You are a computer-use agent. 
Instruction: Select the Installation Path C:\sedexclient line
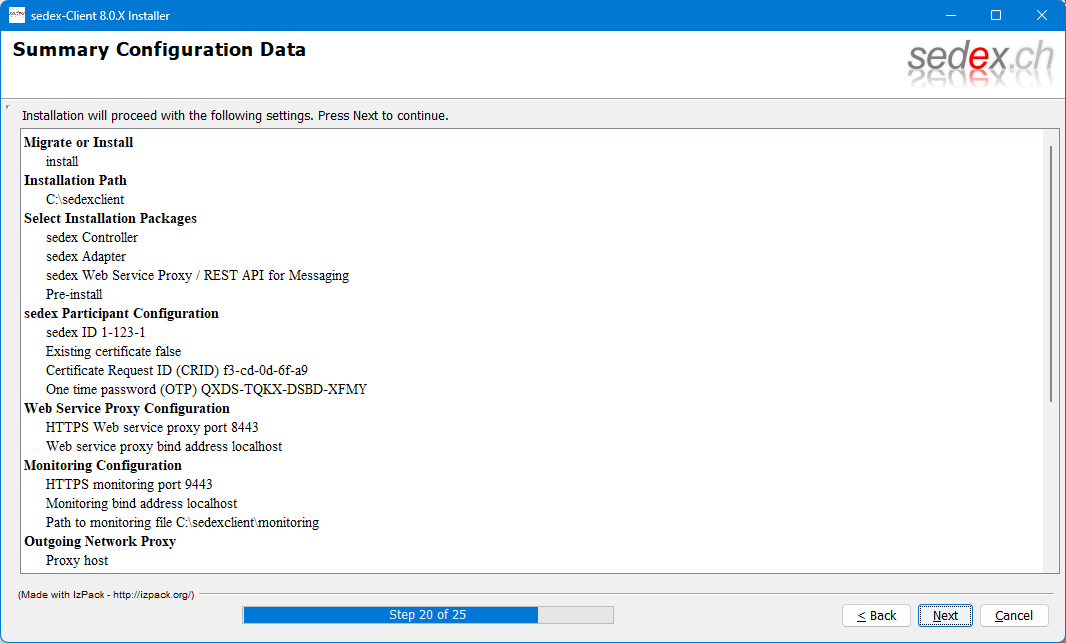click(x=85, y=199)
